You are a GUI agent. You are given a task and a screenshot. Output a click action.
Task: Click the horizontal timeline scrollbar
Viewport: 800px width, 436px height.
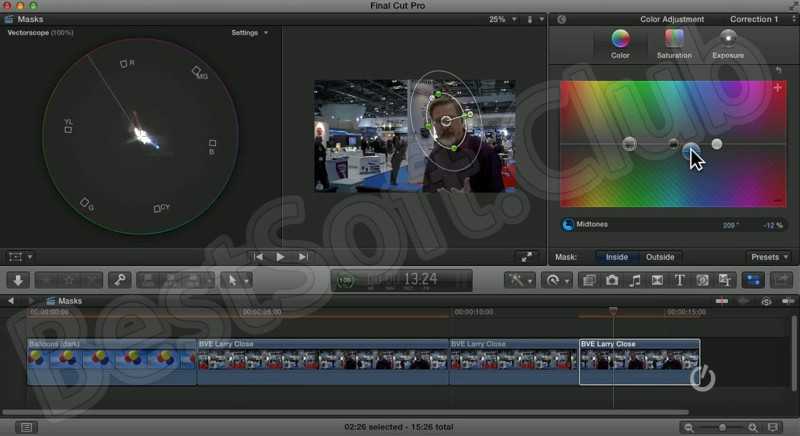point(345,412)
